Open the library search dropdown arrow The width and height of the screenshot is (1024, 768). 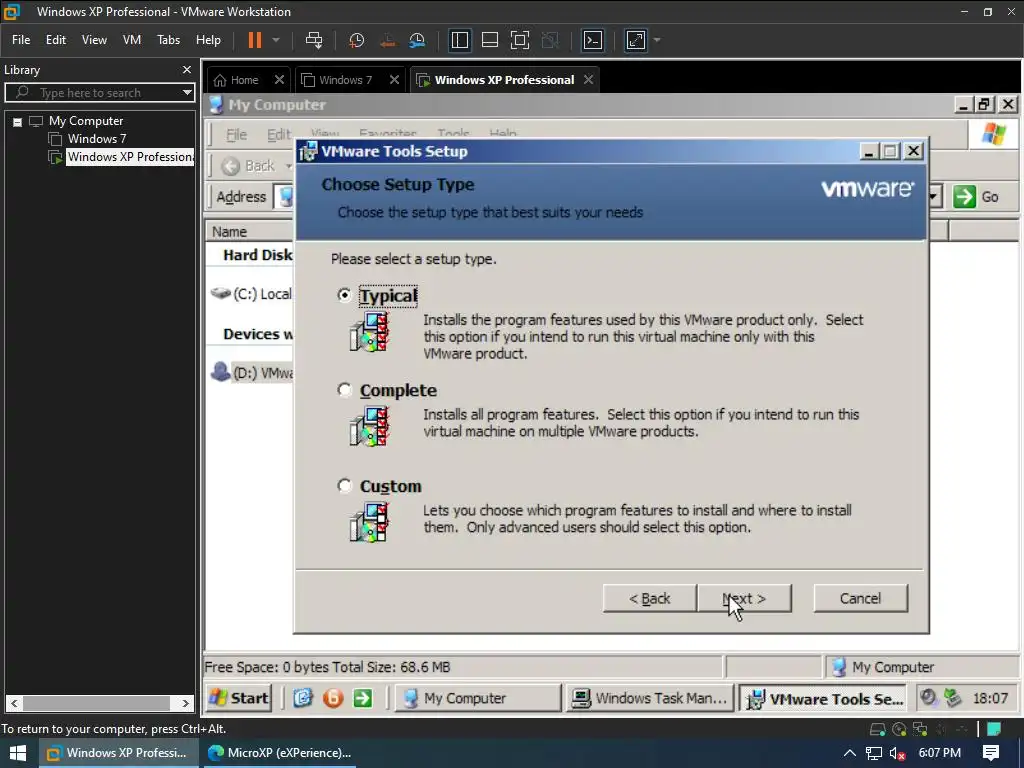click(x=187, y=93)
